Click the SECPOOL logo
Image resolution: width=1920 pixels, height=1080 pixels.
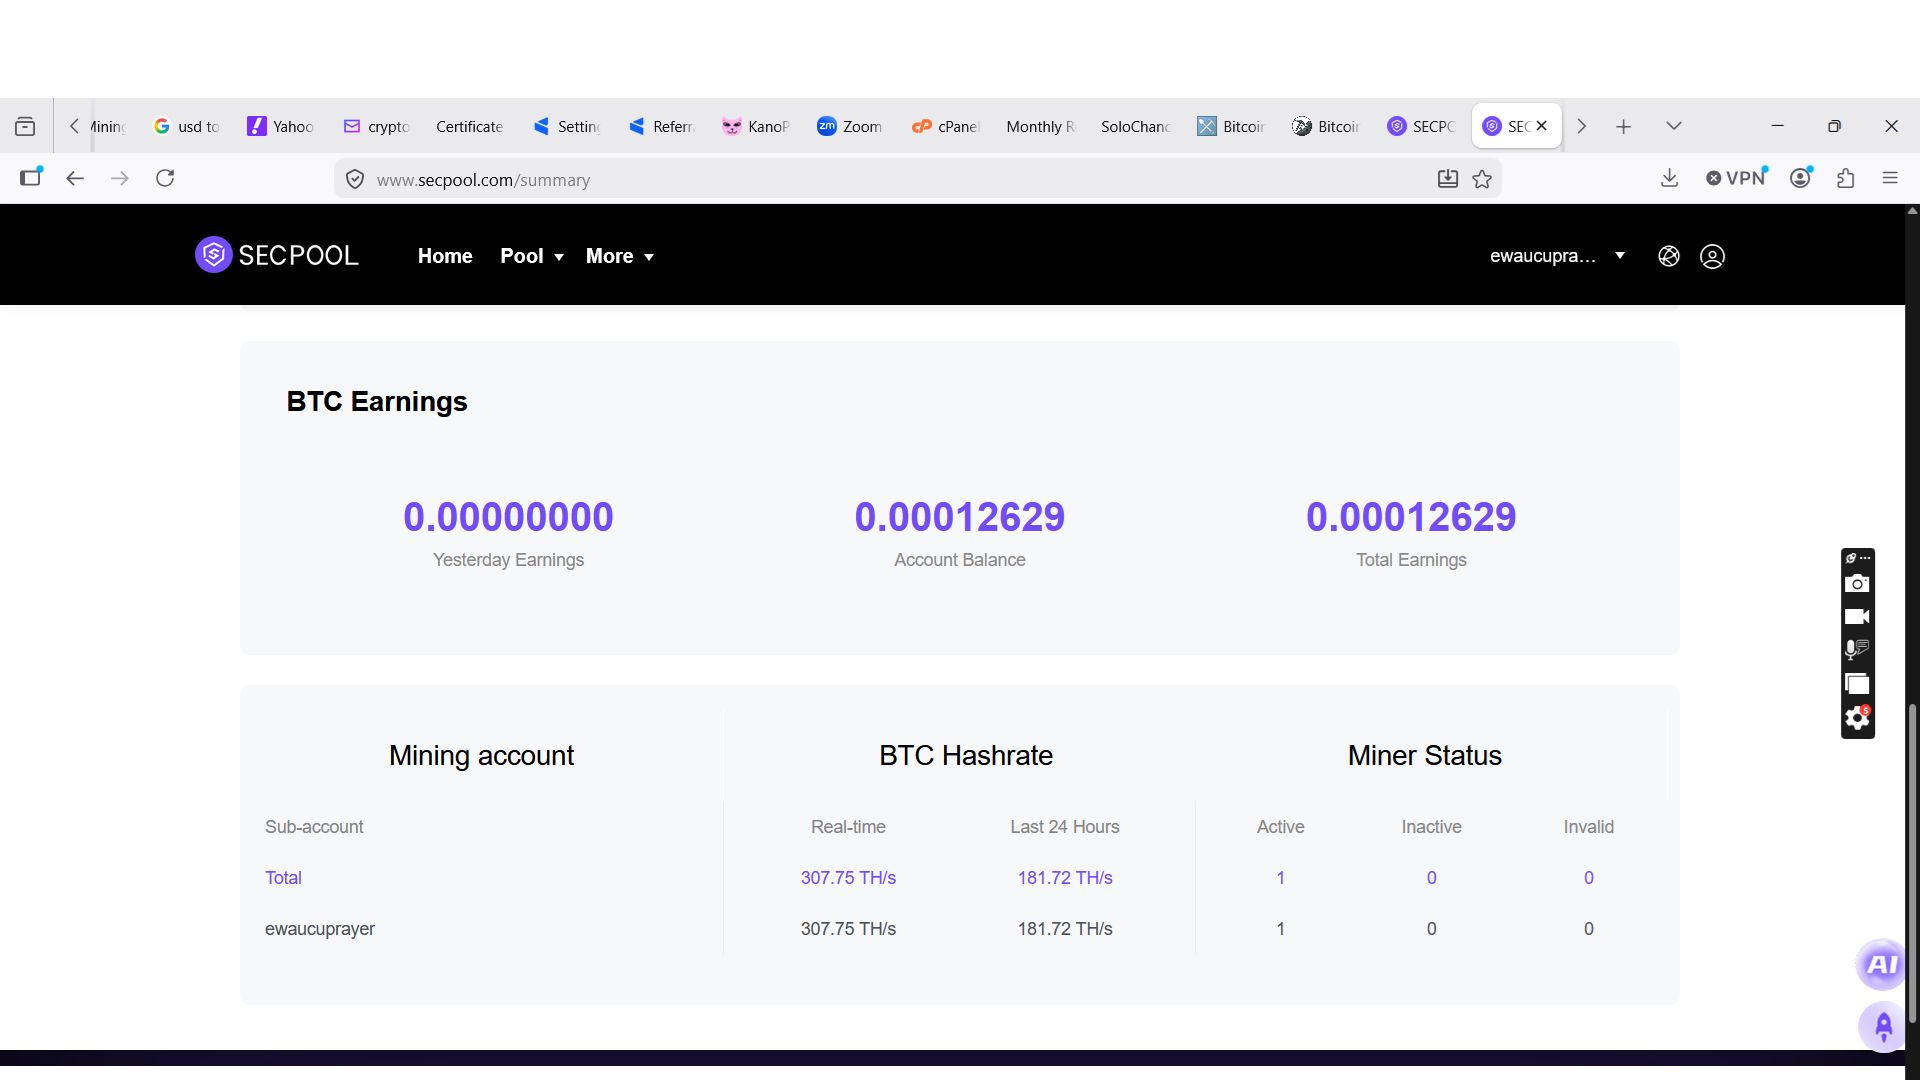tap(277, 255)
